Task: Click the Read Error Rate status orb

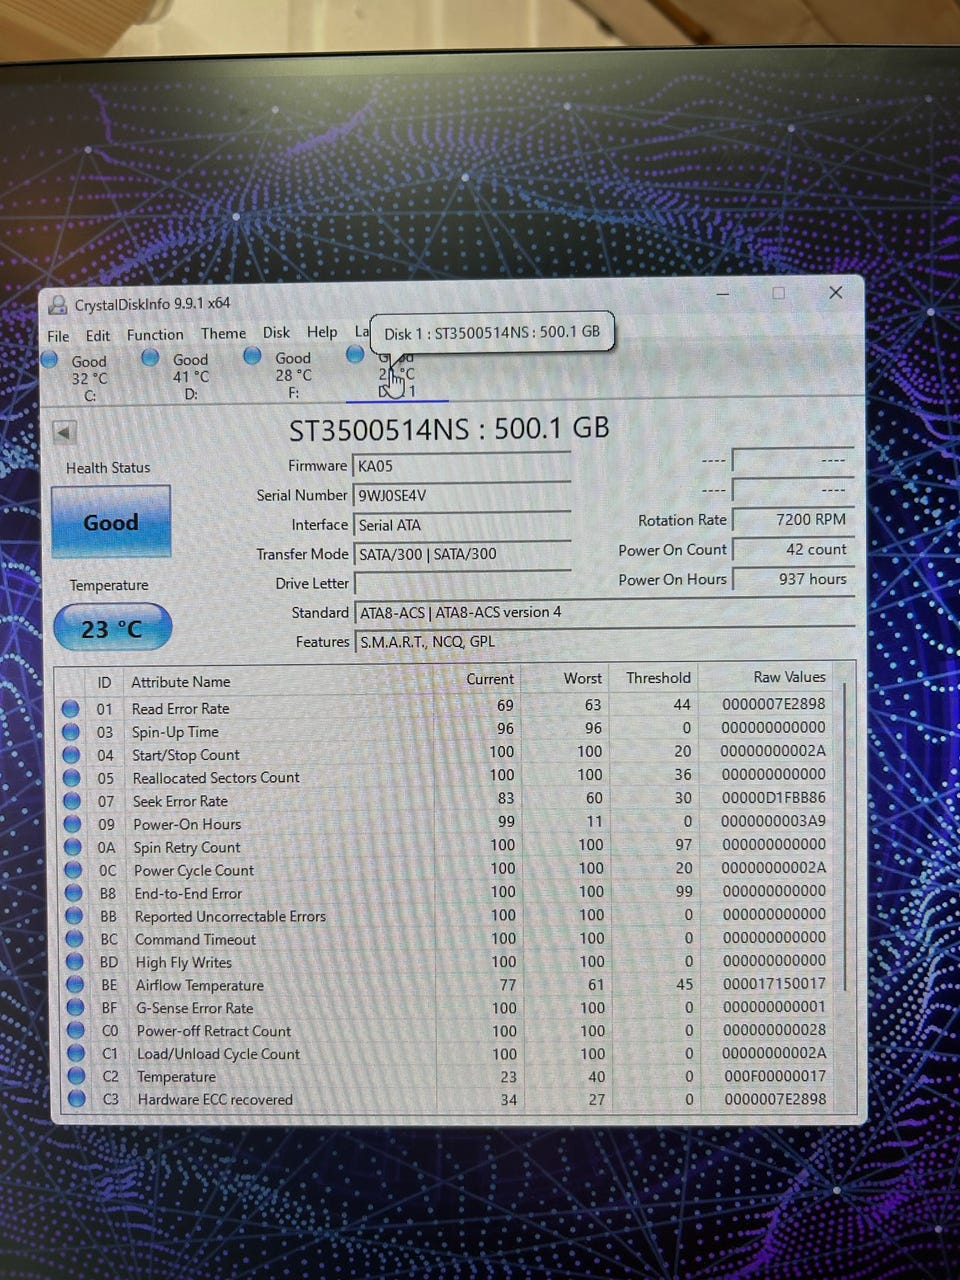Action: 70,708
